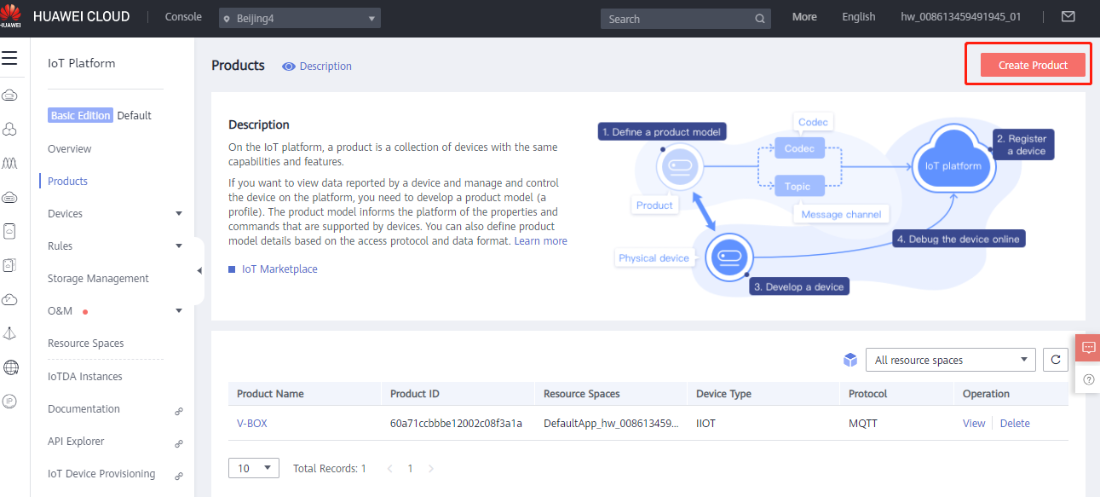Open the All resource spaces dropdown
Image resolution: width=1100 pixels, height=497 pixels.
tap(950, 360)
